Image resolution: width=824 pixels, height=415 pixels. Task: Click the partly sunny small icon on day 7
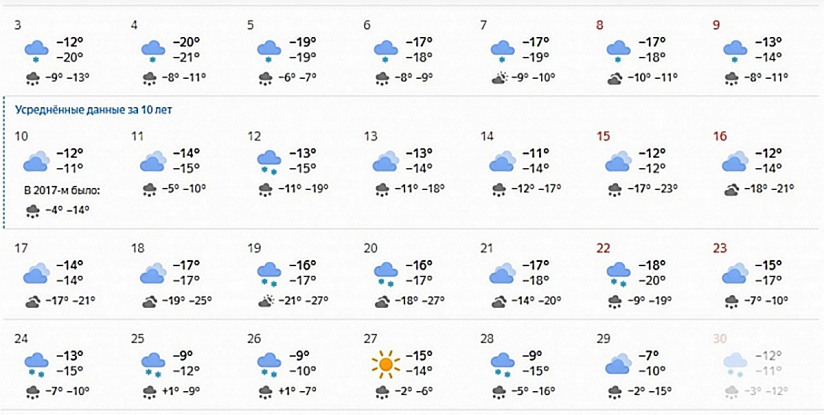pyautogui.click(x=500, y=79)
